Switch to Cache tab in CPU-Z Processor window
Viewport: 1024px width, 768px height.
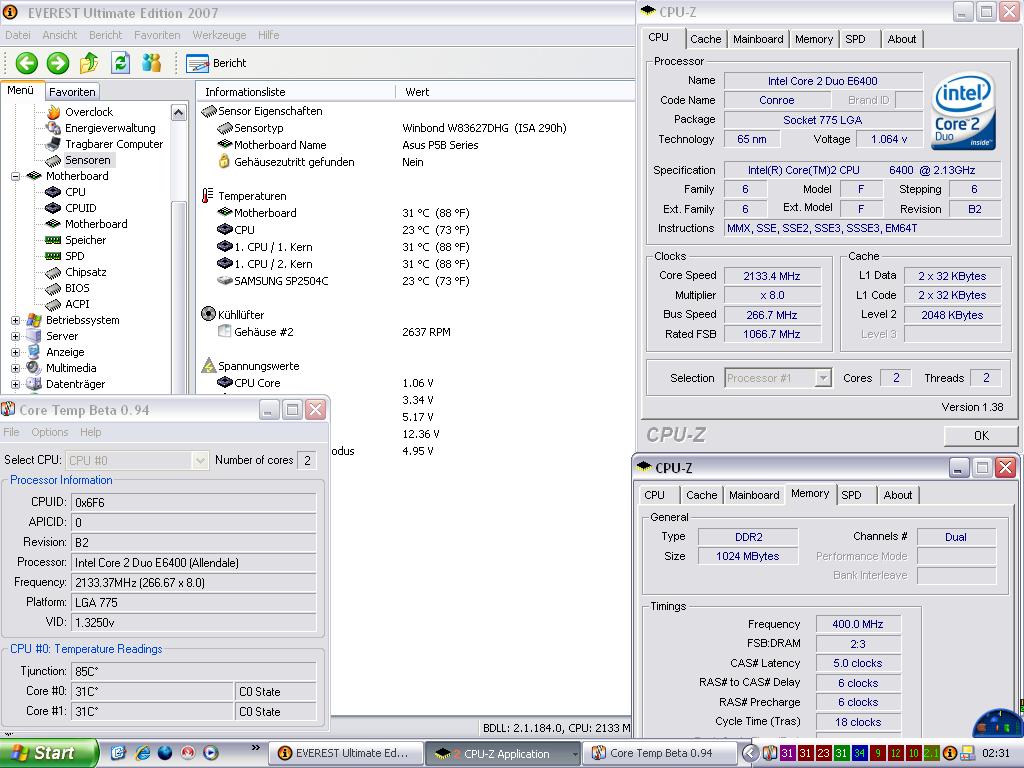(x=705, y=39)
